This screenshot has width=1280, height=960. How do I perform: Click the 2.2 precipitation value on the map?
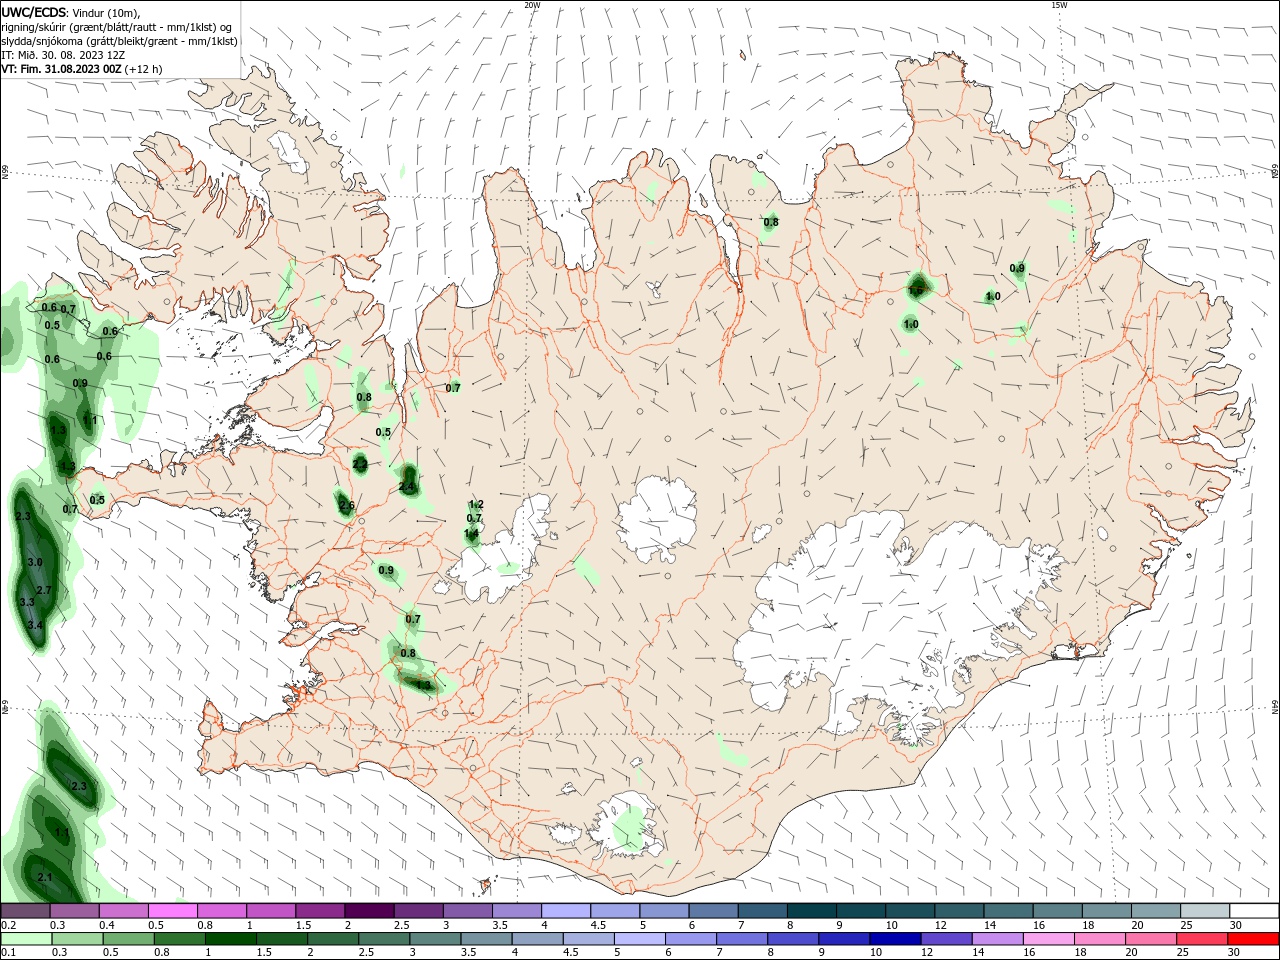coord(360,465)
